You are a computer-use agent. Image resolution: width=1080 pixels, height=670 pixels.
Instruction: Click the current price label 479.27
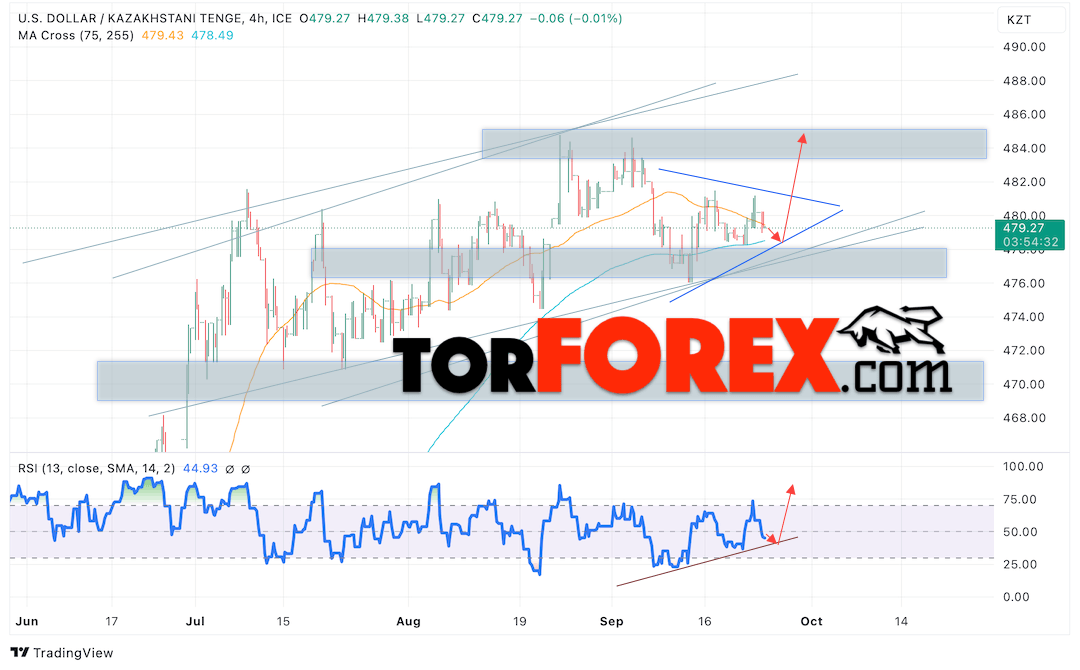[x=1024, y=228]
